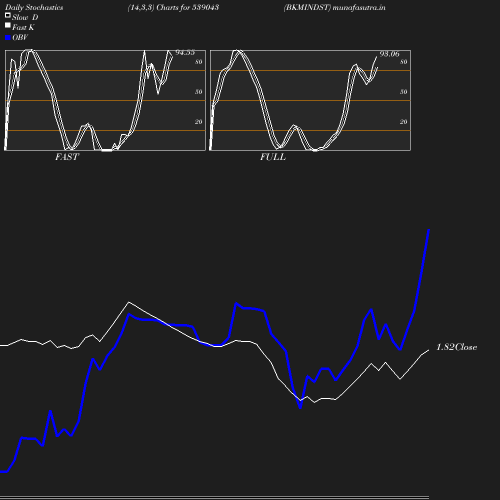The width and height of the screenshot is (500, 500).
Task: Click the Fast K legend swatch
Action: click(8, 25)
